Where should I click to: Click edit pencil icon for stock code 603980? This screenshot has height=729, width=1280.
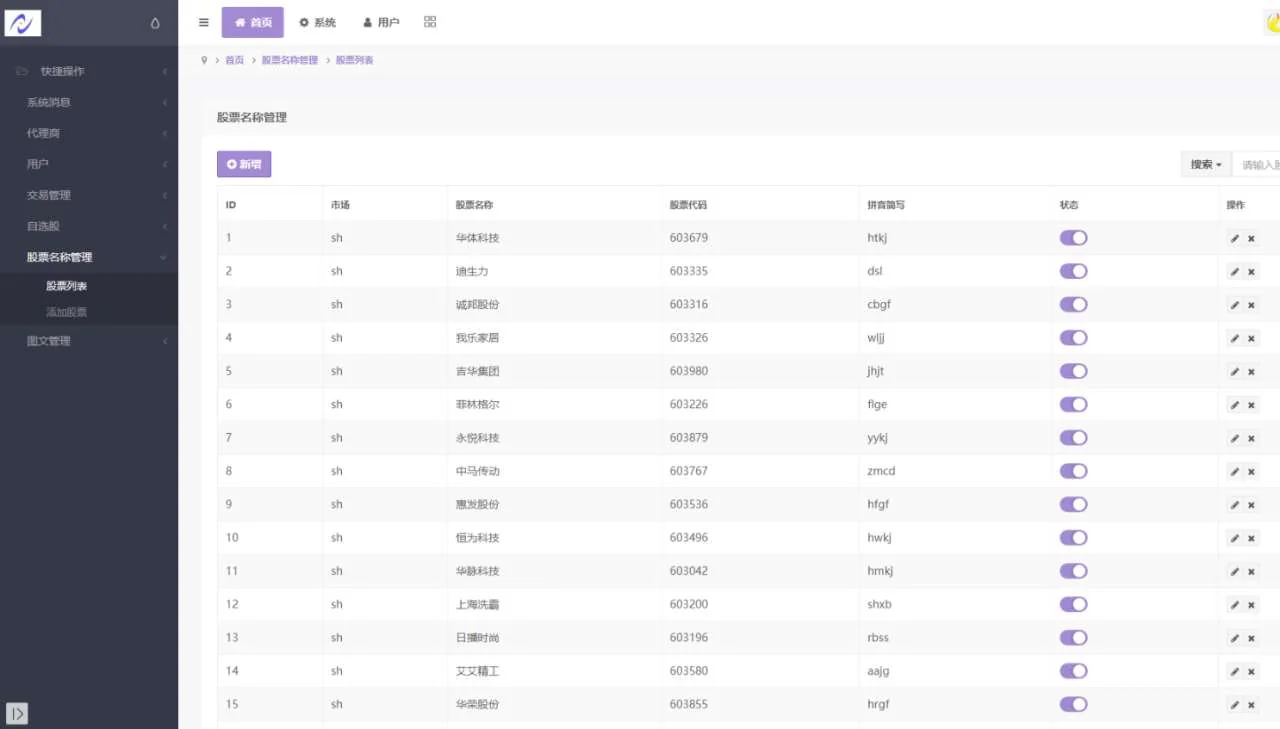click(1235, 372)
